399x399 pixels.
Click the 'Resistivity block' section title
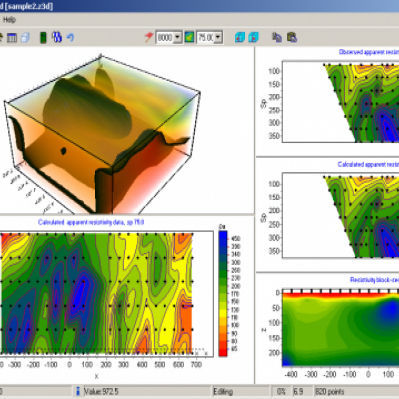[374, 280]
